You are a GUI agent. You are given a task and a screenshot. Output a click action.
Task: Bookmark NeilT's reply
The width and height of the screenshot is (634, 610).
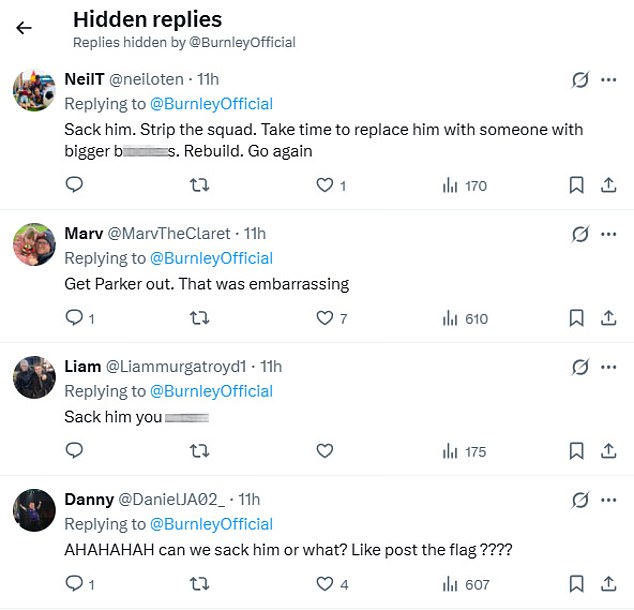click(x=576, y=185)
